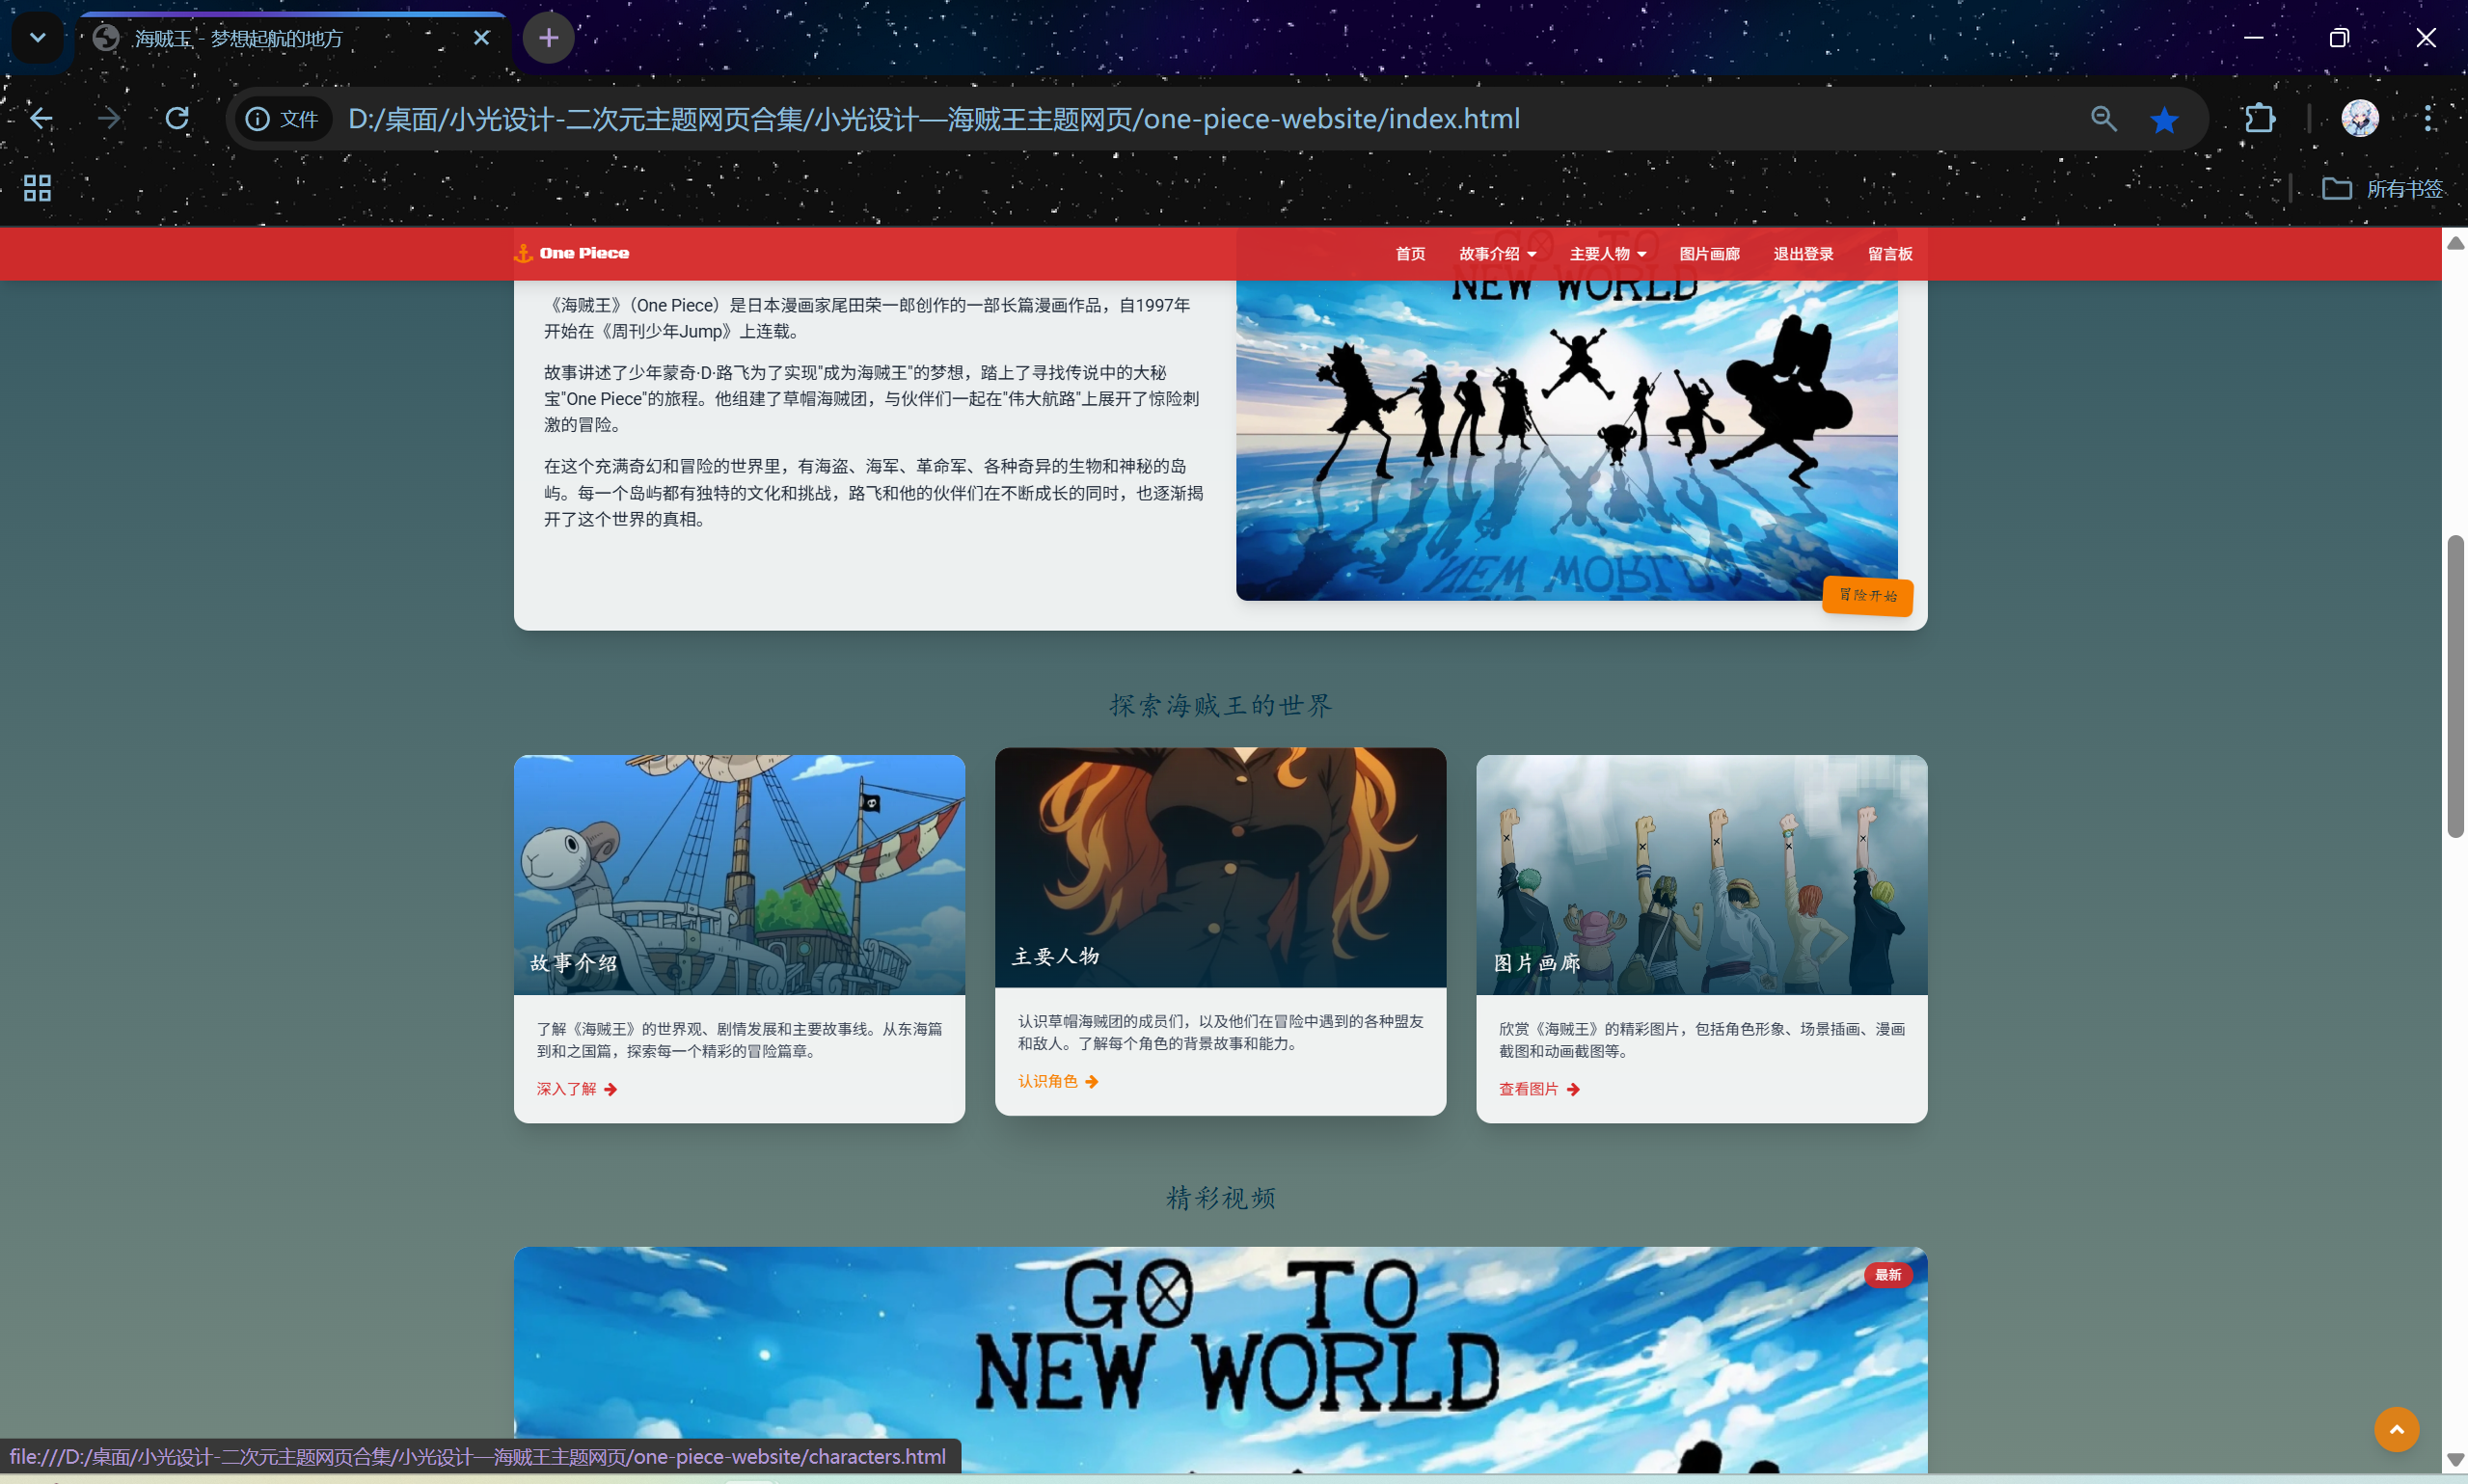The image size is (2468, 1484).
Task: Open the extensions puzzle icon
Action: pos(2259,119)
